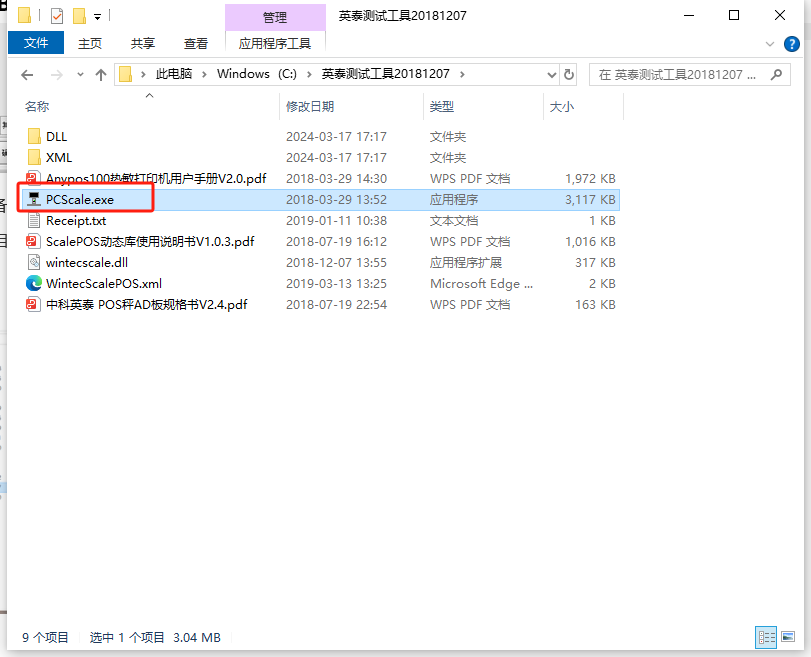This screenshot has height=657, width=811.
Task: Select the wintecscale.dll file icon
Action: click(34, 262)
